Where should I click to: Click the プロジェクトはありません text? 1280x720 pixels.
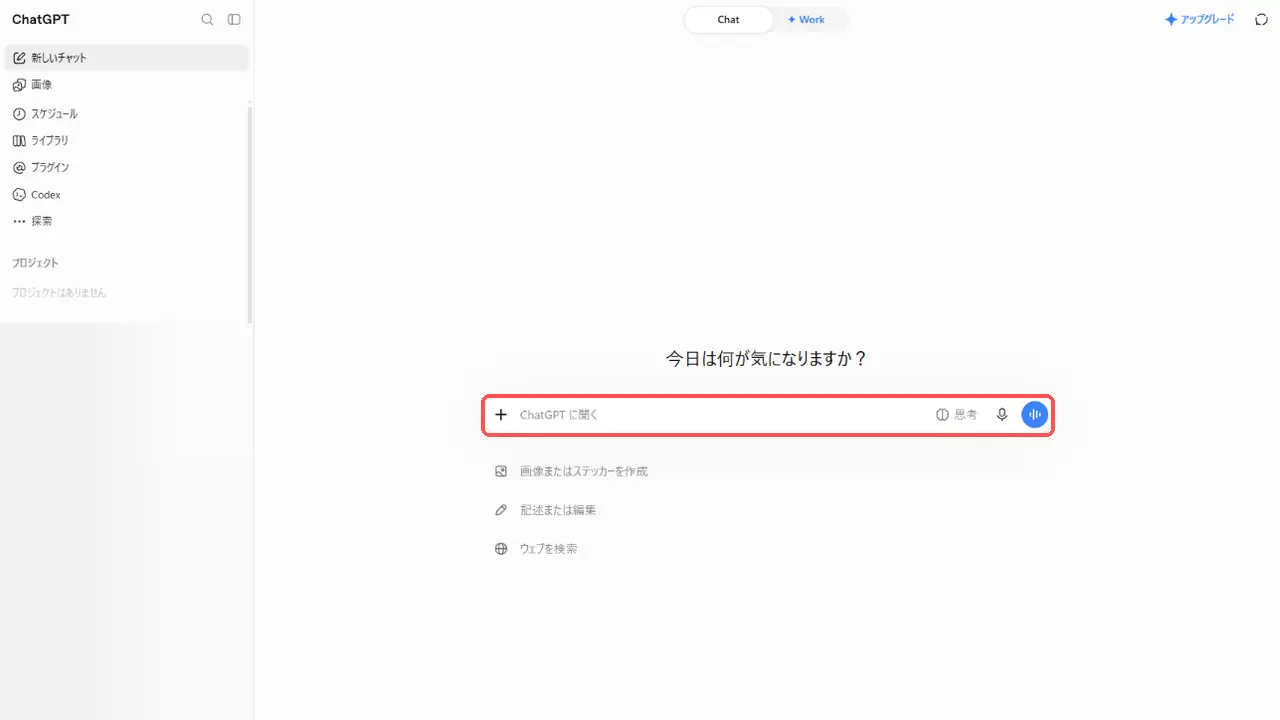click(x=59, y=293)
